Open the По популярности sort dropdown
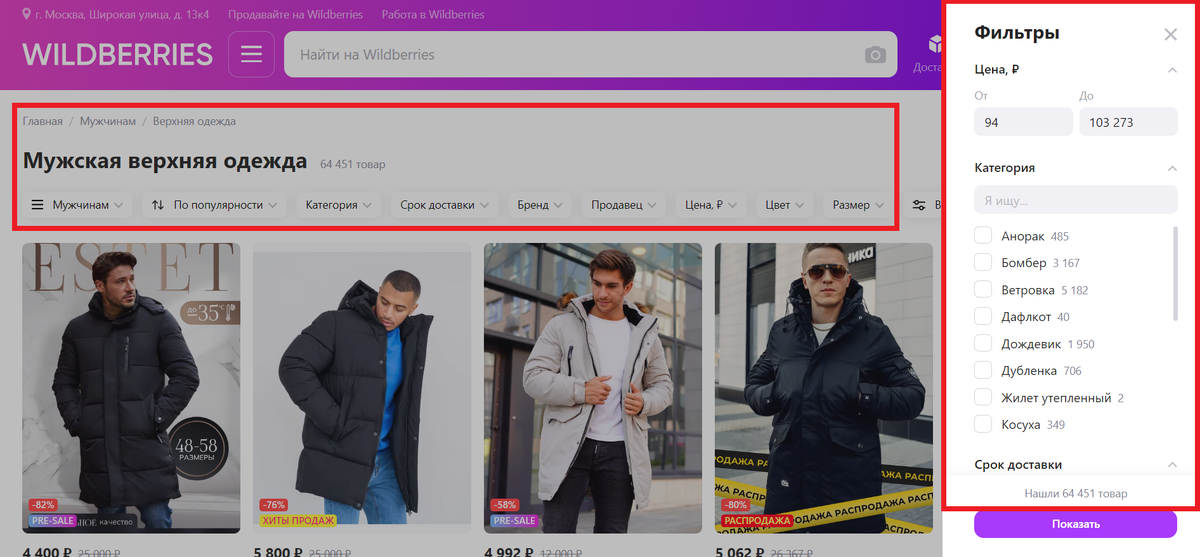The image size is (1200, 557). [x=214, y=205]
